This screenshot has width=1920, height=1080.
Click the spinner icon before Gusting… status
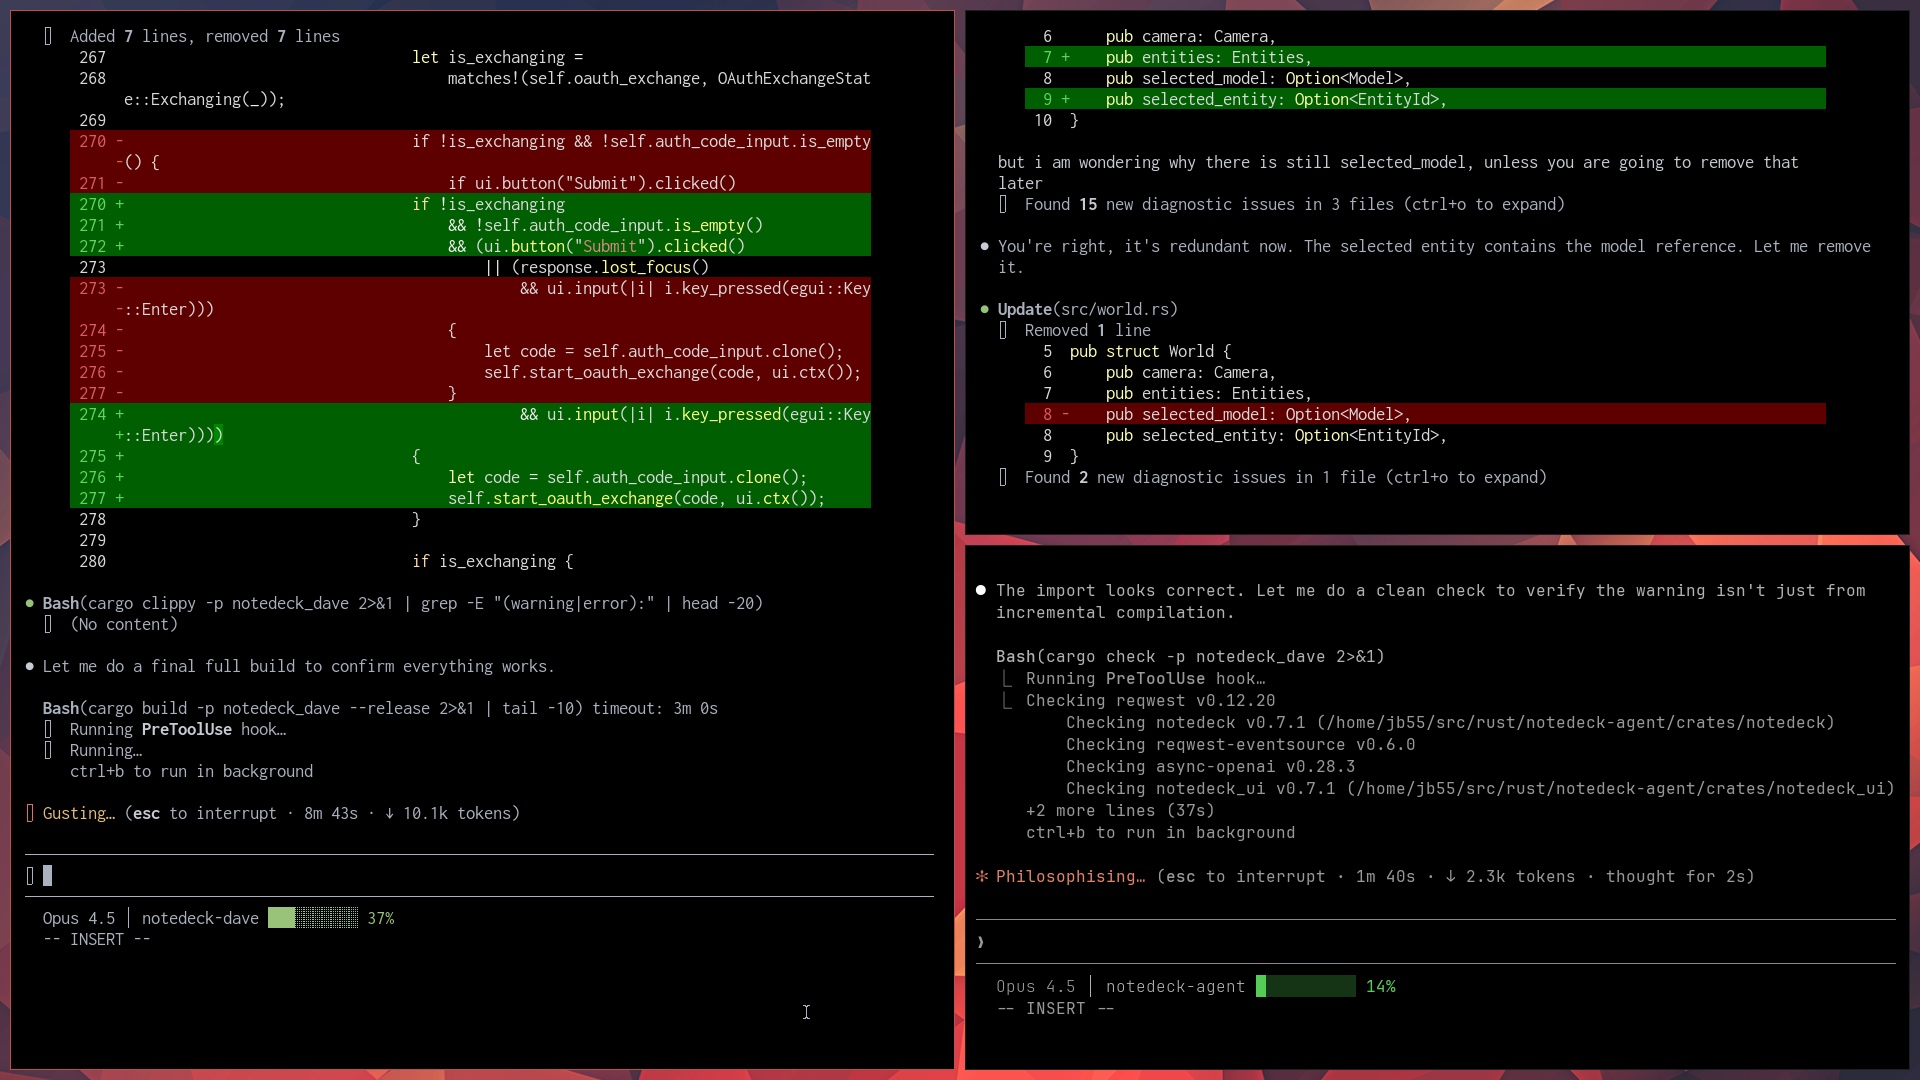coord(30,813)
